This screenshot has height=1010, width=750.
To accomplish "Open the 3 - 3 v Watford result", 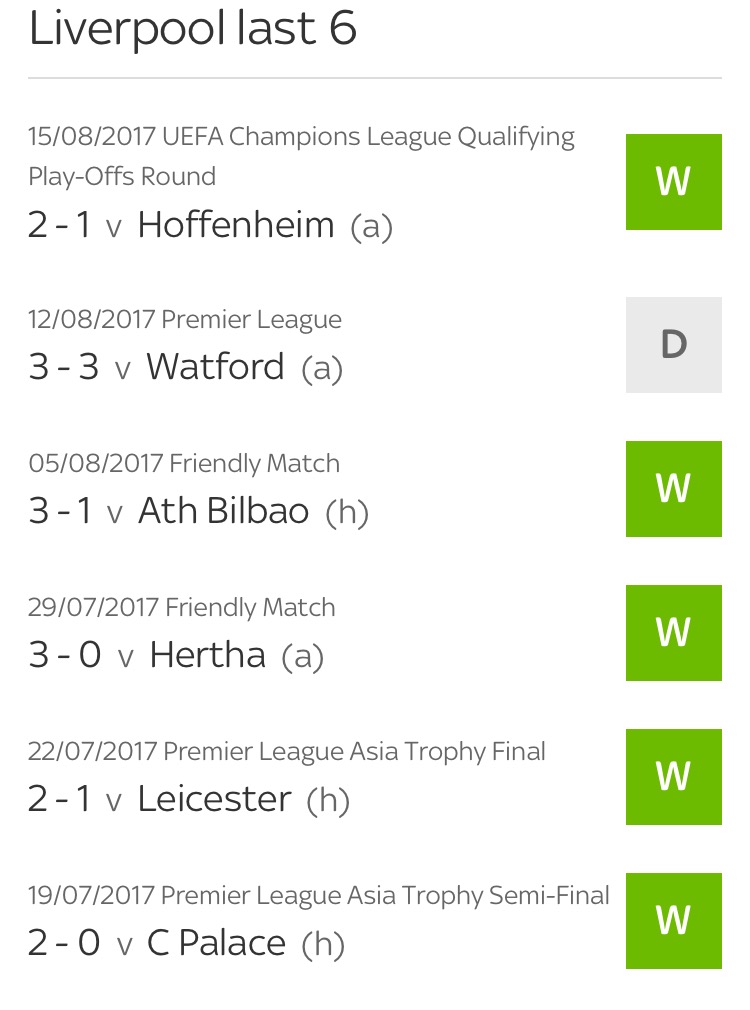I will (185, 367).
